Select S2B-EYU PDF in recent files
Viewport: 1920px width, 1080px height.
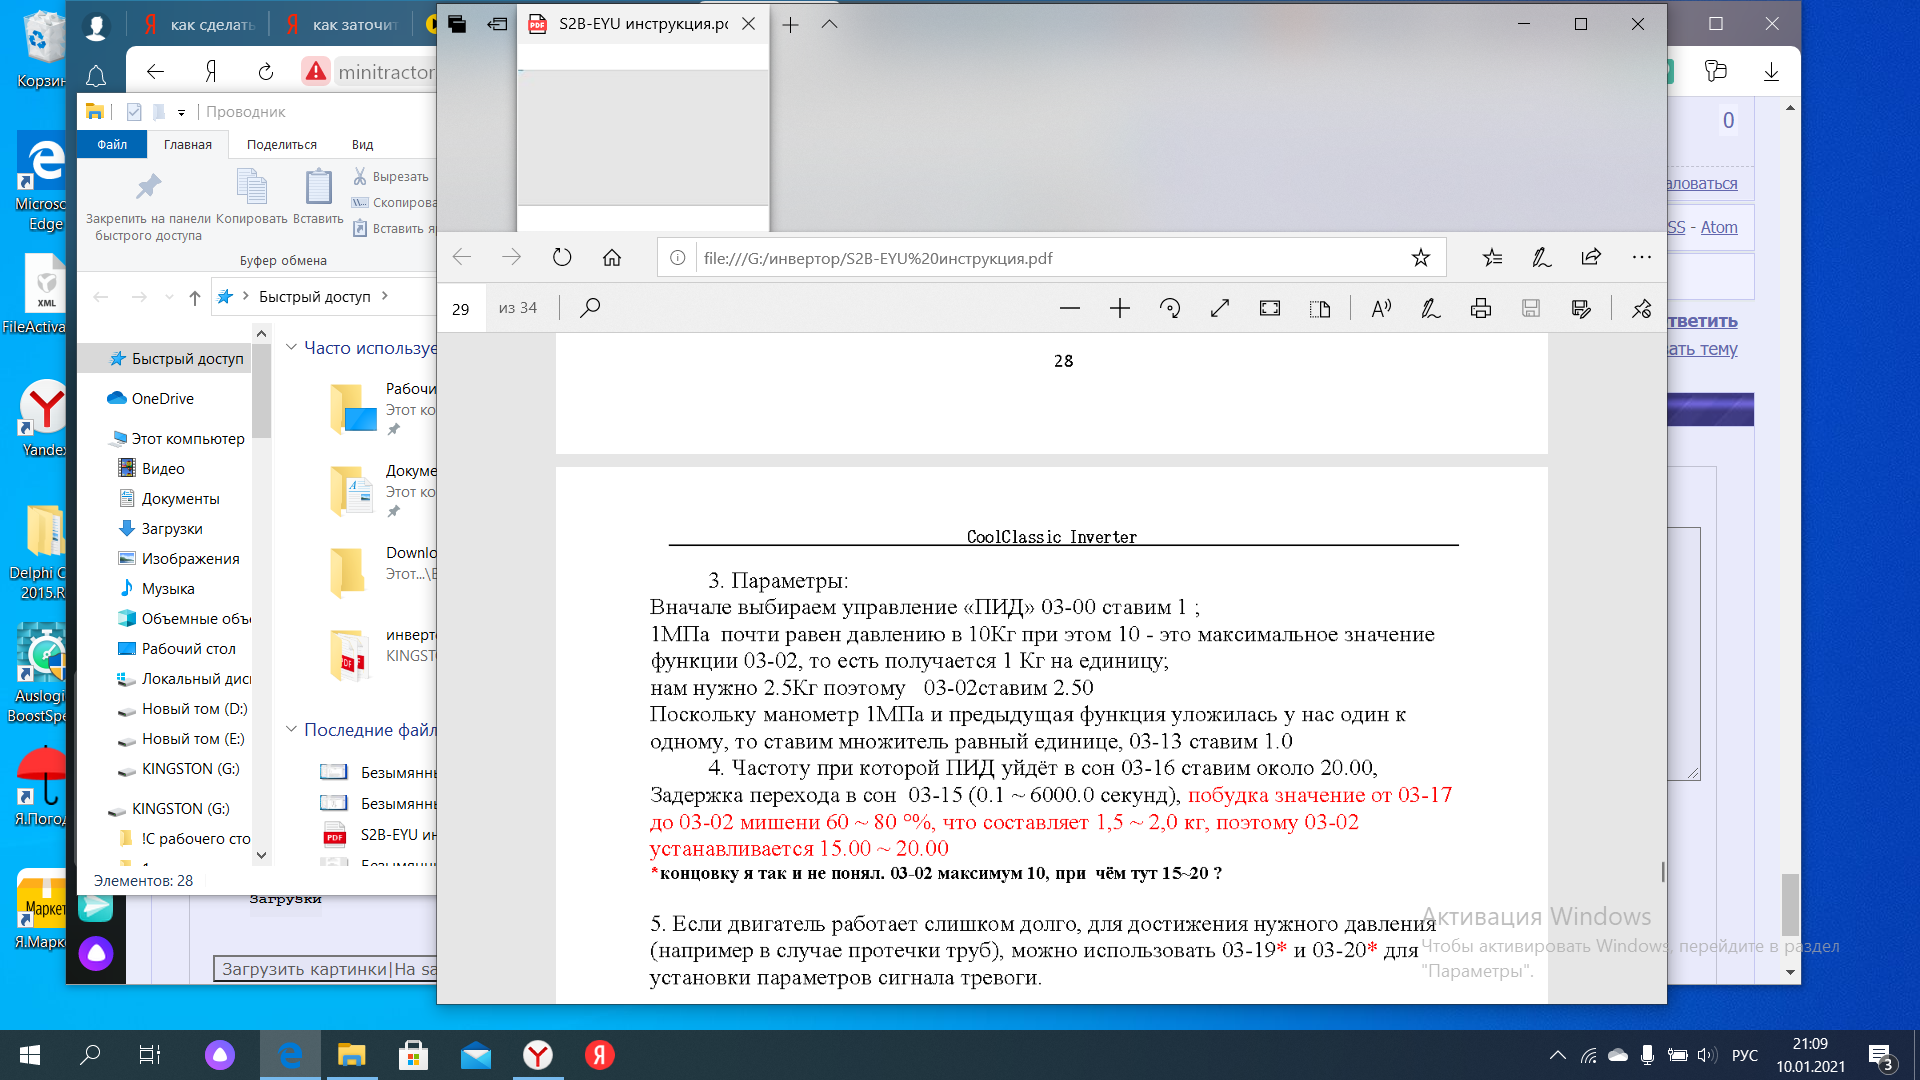(x=378, y=835)
